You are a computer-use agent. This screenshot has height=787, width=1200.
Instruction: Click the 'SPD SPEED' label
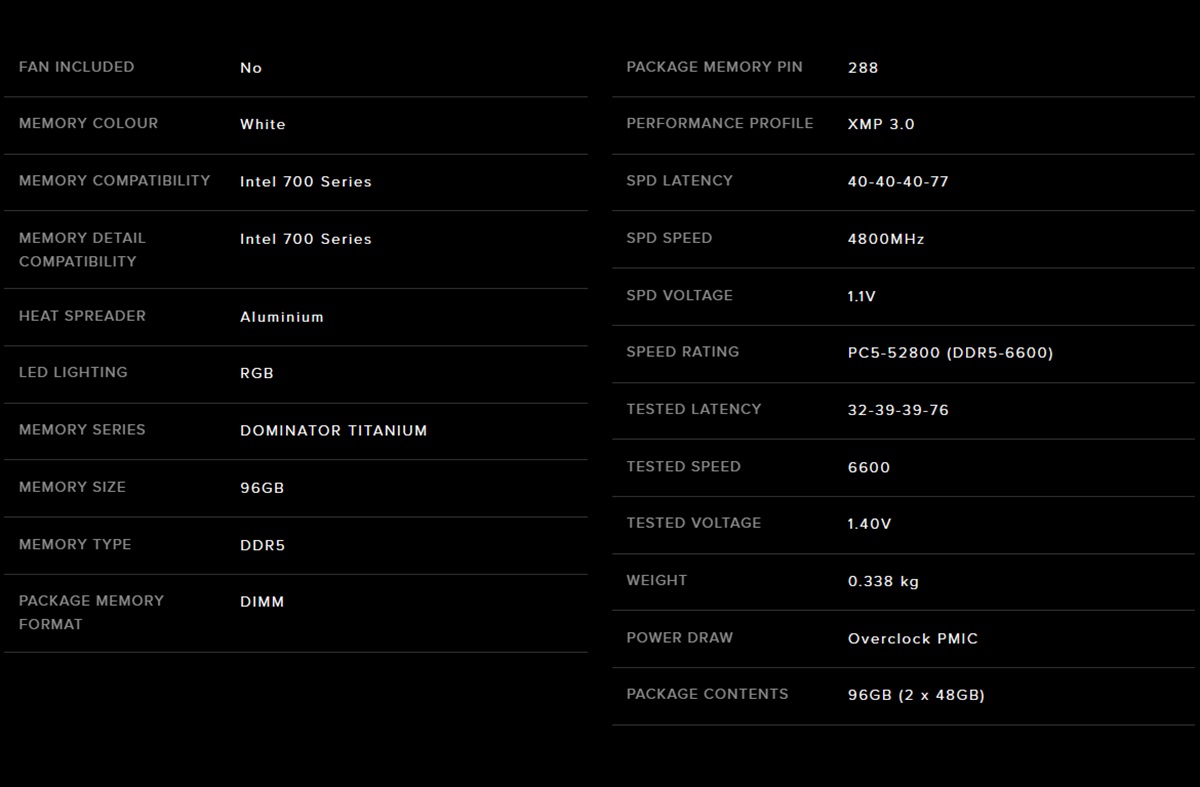pos(669,238)
